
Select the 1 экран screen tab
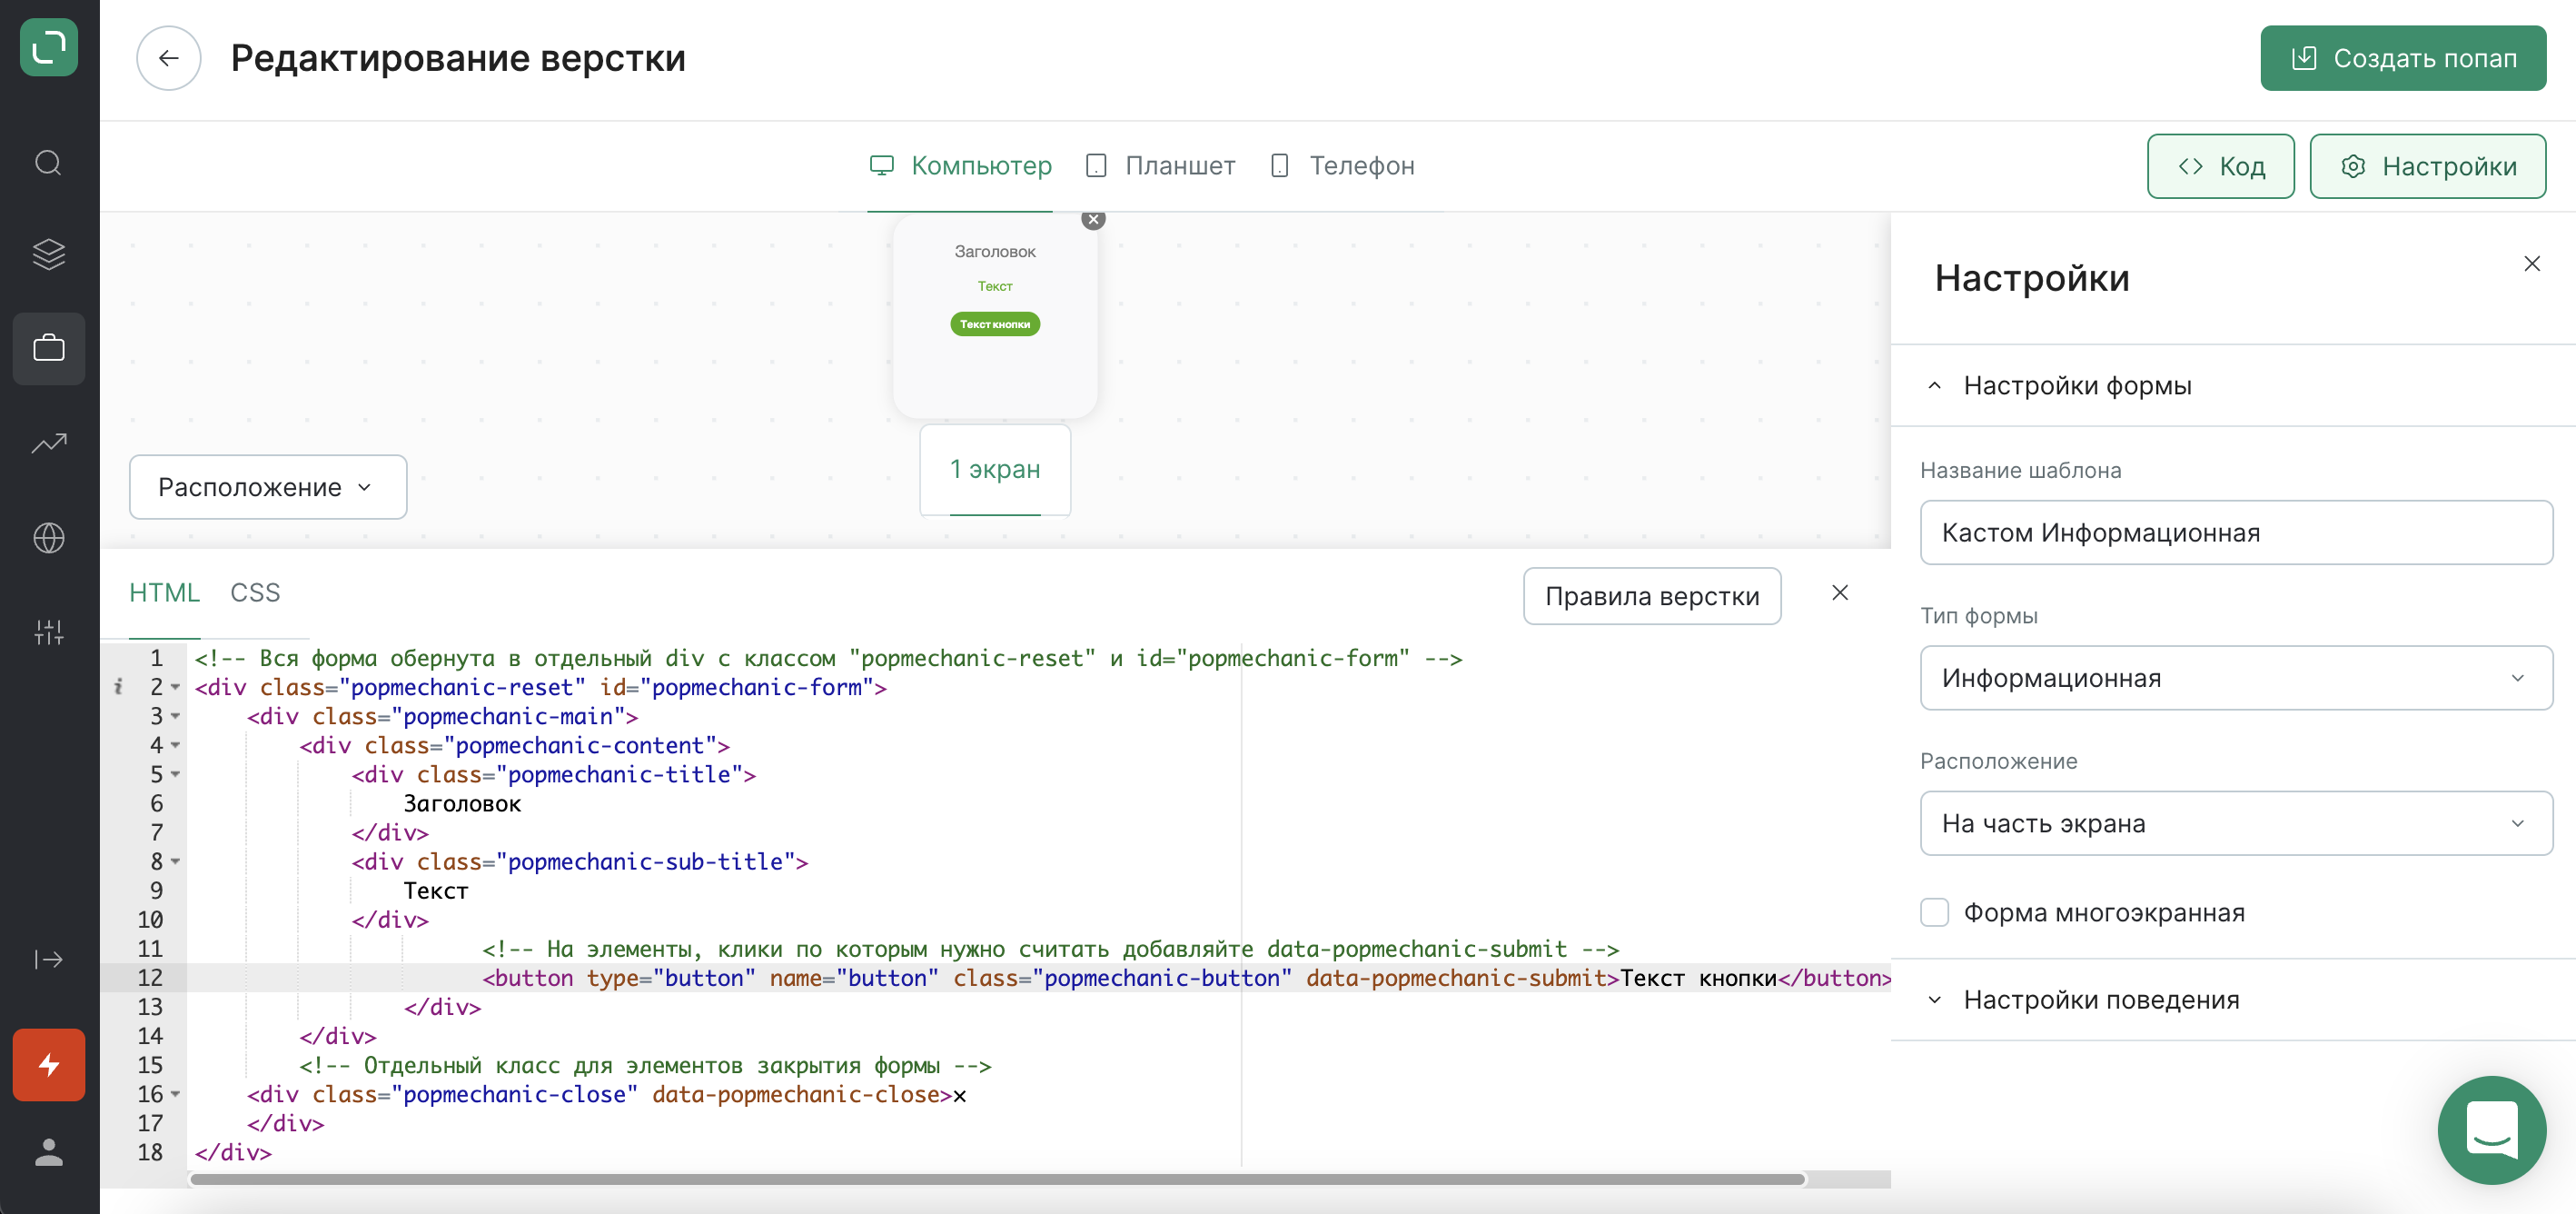click(994, 470)
